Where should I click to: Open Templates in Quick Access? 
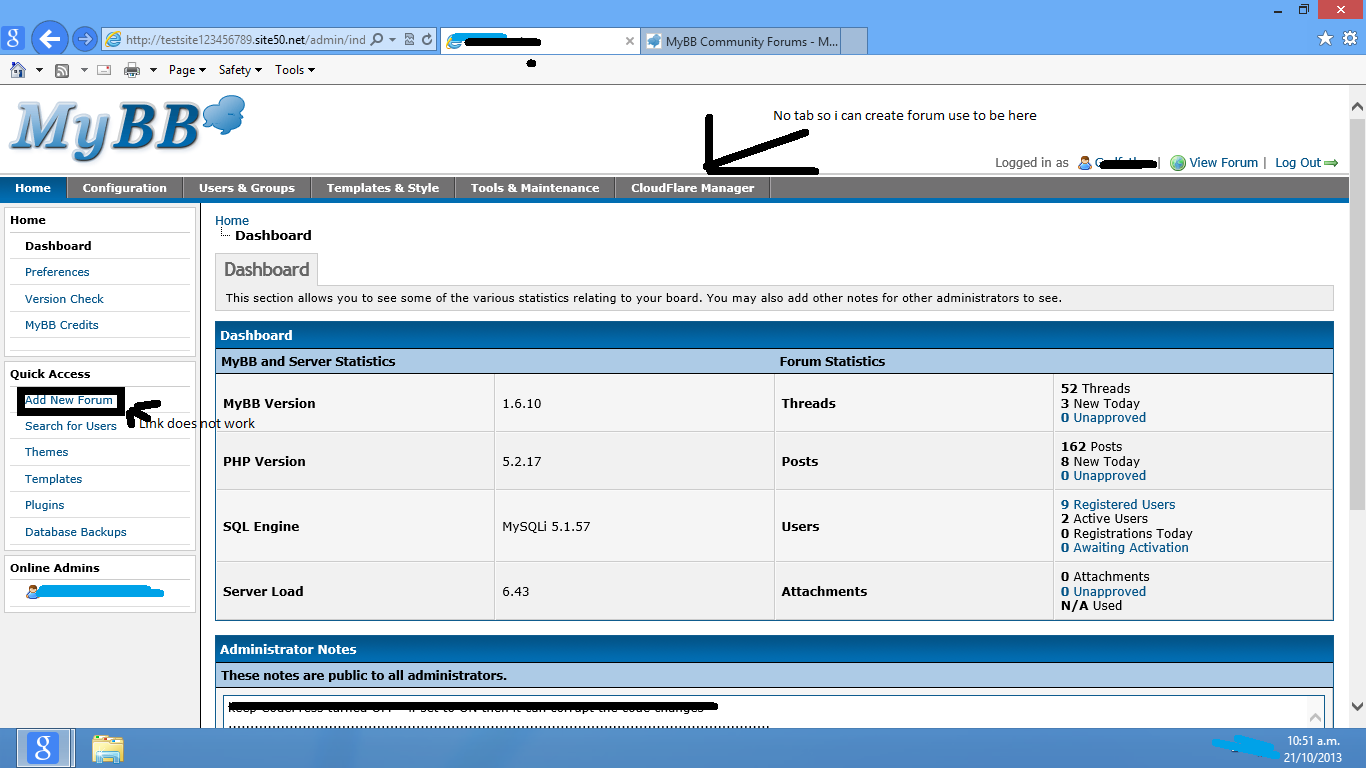(x=54, y=479)
